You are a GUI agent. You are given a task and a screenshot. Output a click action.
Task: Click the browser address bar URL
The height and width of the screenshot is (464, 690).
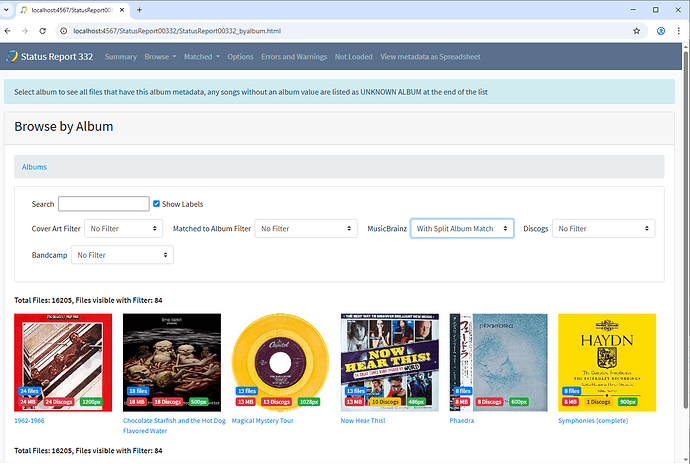177,31
